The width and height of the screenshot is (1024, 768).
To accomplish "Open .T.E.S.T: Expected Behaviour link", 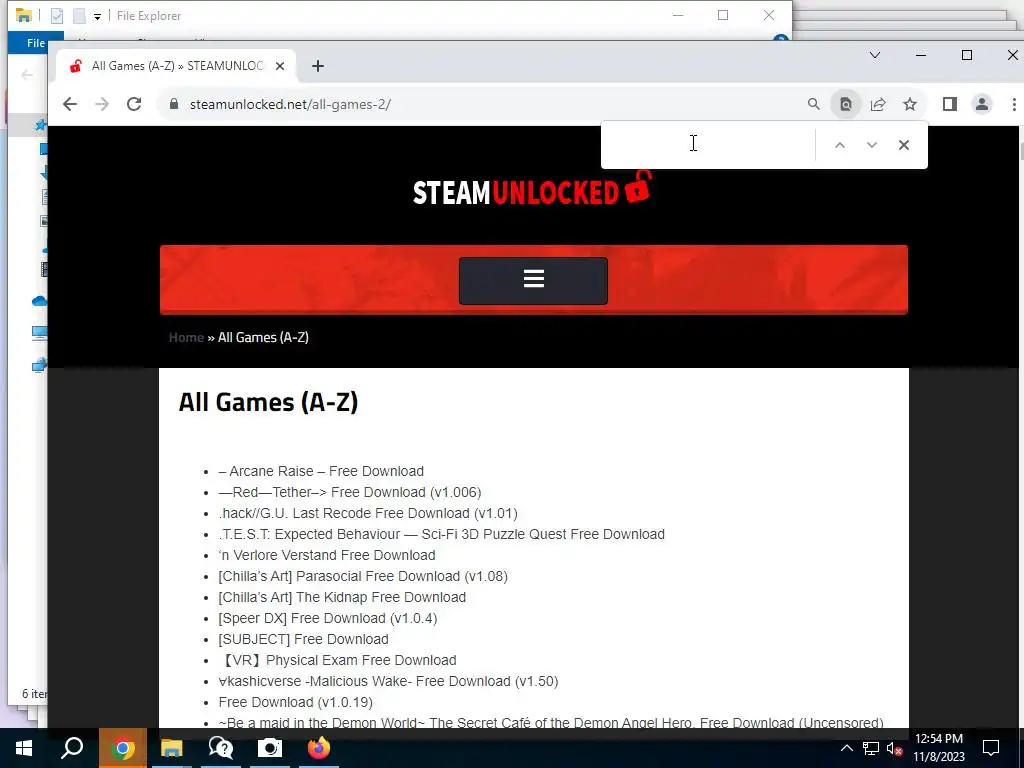I will point(441,534).
